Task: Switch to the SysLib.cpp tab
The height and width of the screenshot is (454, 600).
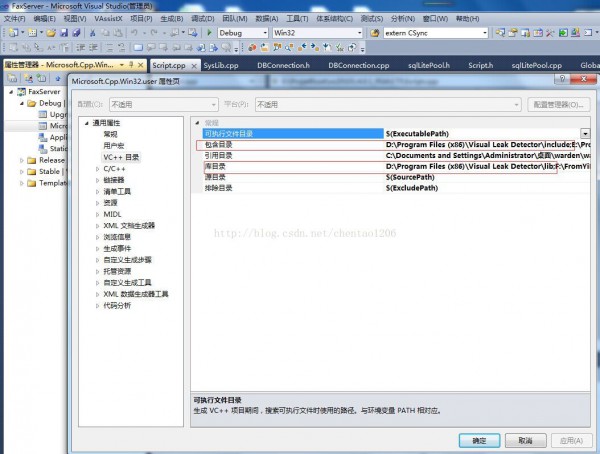Action: coord(221,65)
